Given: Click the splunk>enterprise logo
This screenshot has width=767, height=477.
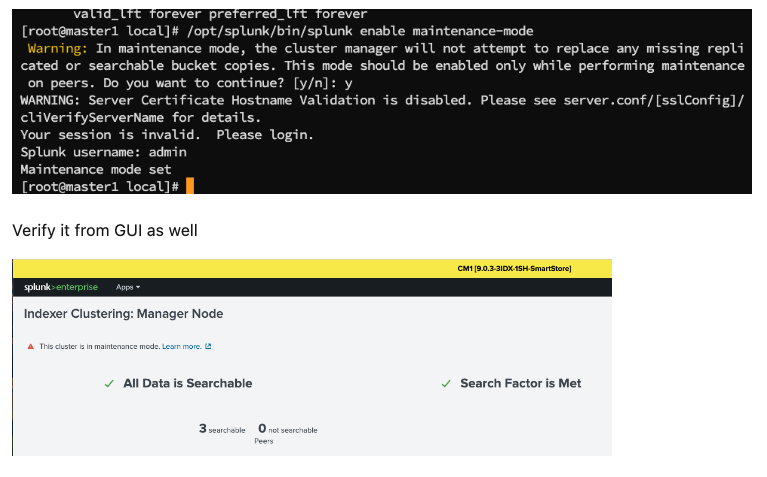Looking at the screenshot, I should click(61, 287).
